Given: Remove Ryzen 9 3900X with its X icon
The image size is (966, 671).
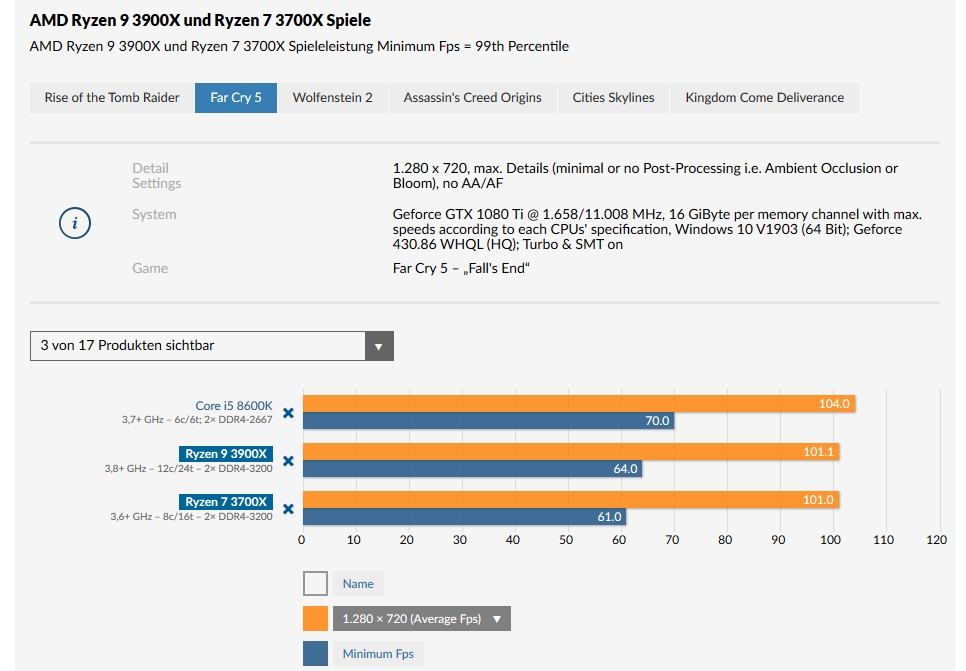Looking at the screenshot, I should (x=288, y=461).
